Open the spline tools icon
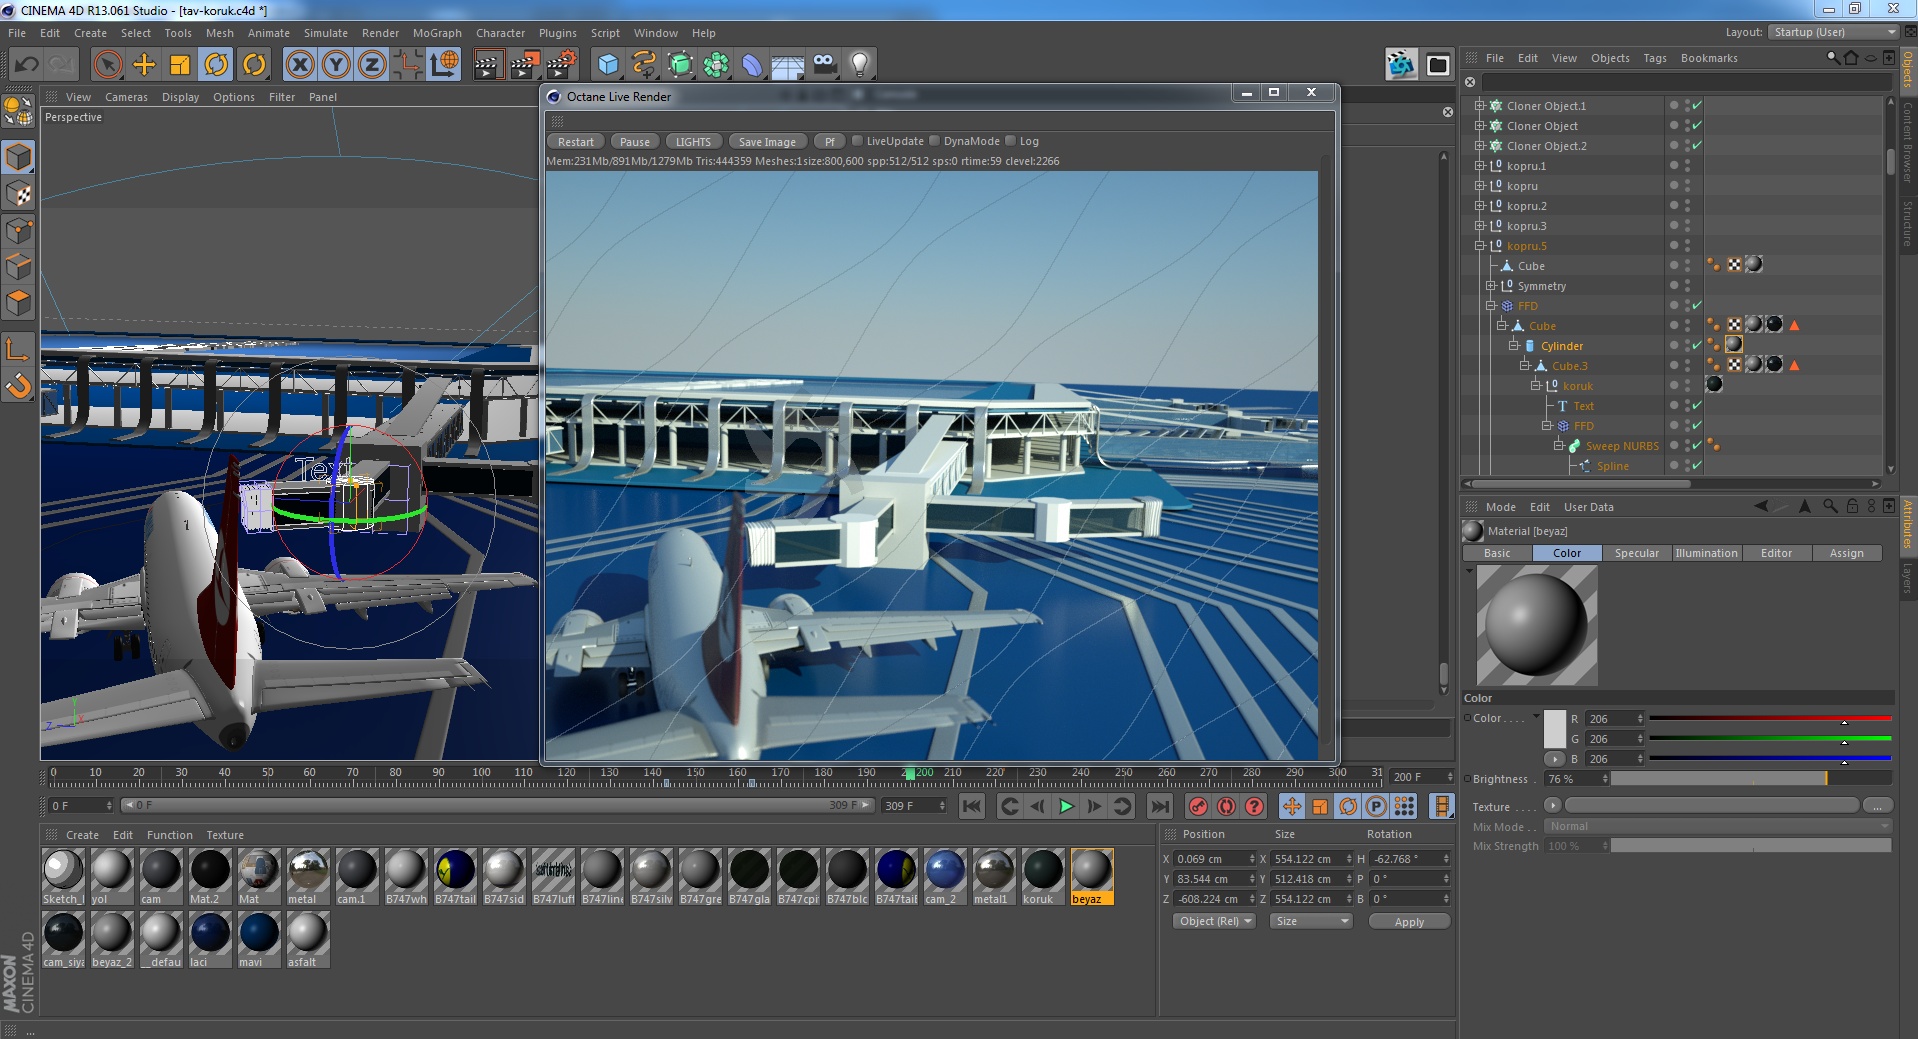 coord(644,65)
